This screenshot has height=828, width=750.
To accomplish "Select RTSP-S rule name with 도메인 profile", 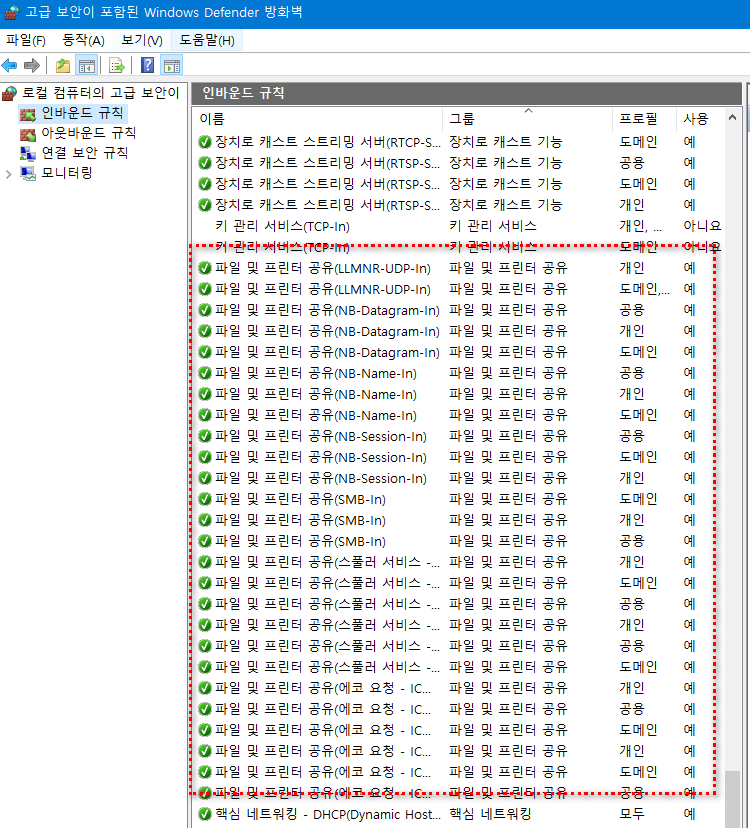I will pyautogui.click(x=327, y=184).
